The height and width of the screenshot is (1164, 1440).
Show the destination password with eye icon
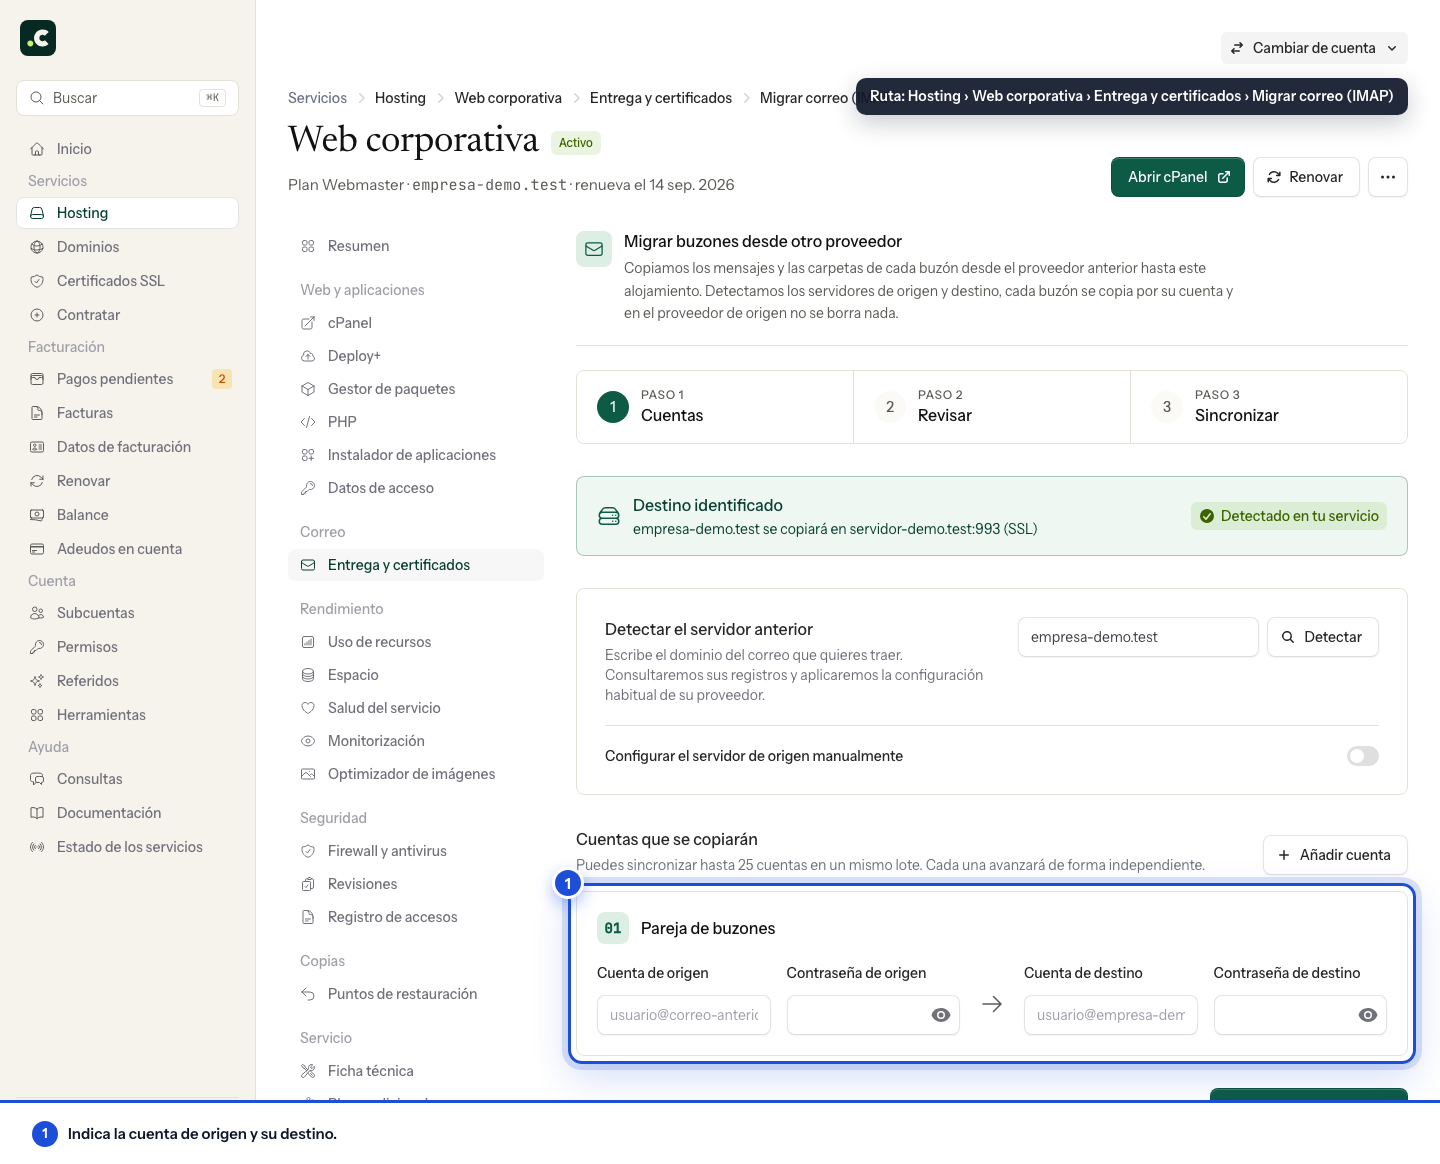1368,1015
